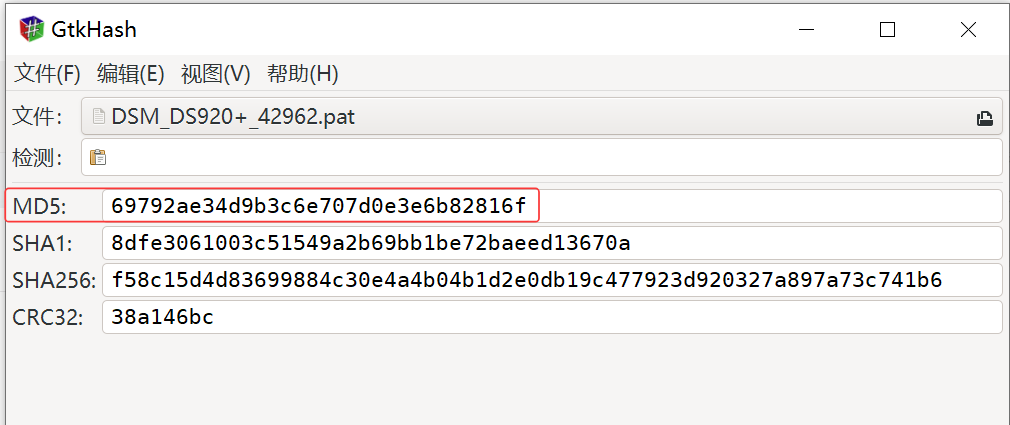Screen dimensions: 1010x425
Task: Open the 视图(V) menu
Action: [215, 74]
